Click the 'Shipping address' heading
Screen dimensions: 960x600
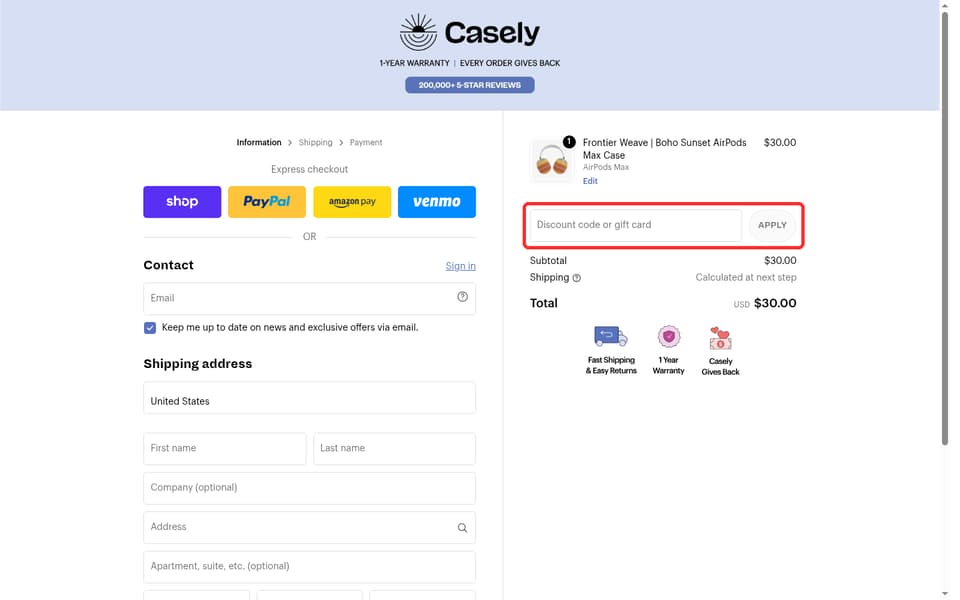coord(198,364)
